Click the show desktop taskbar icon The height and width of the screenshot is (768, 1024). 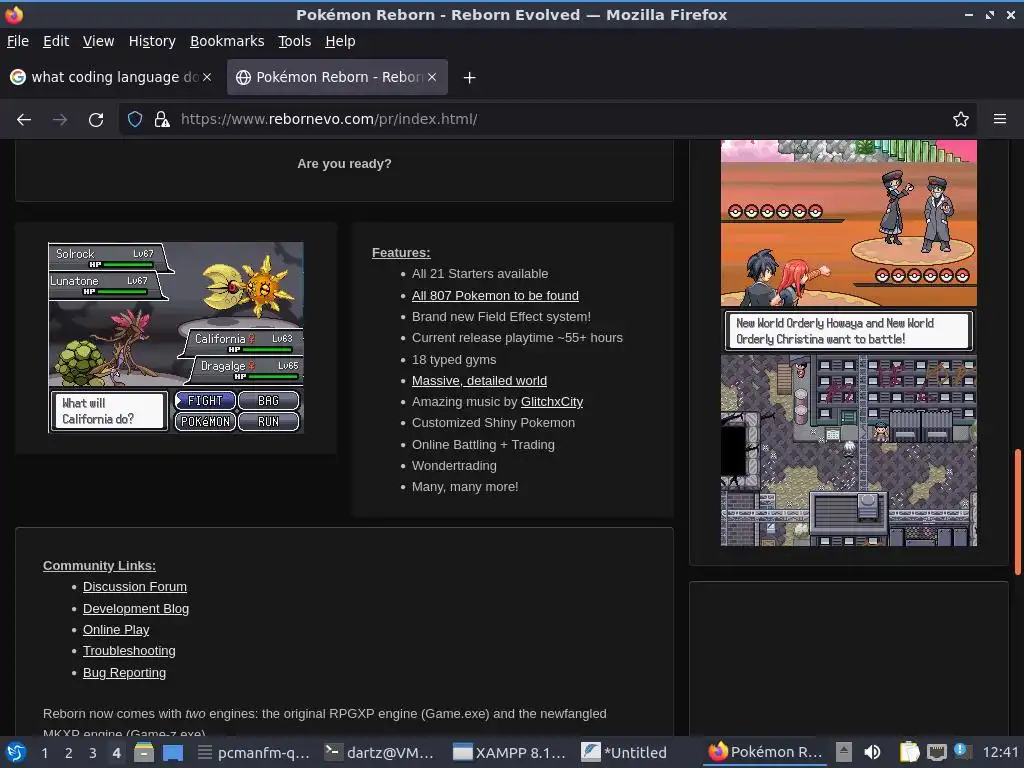click(x=173, y=753)
